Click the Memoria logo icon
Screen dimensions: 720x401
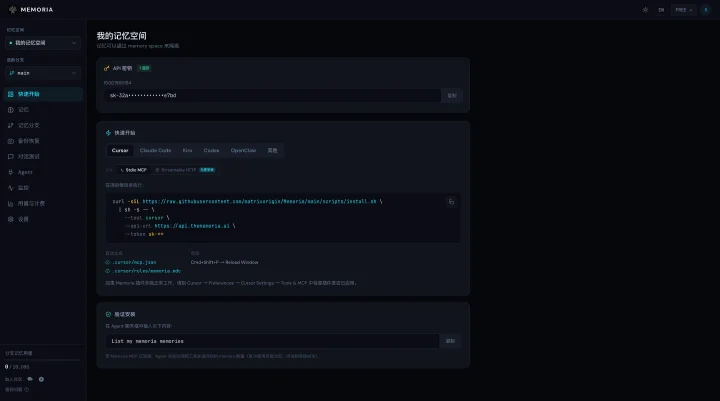click(12, 10)
